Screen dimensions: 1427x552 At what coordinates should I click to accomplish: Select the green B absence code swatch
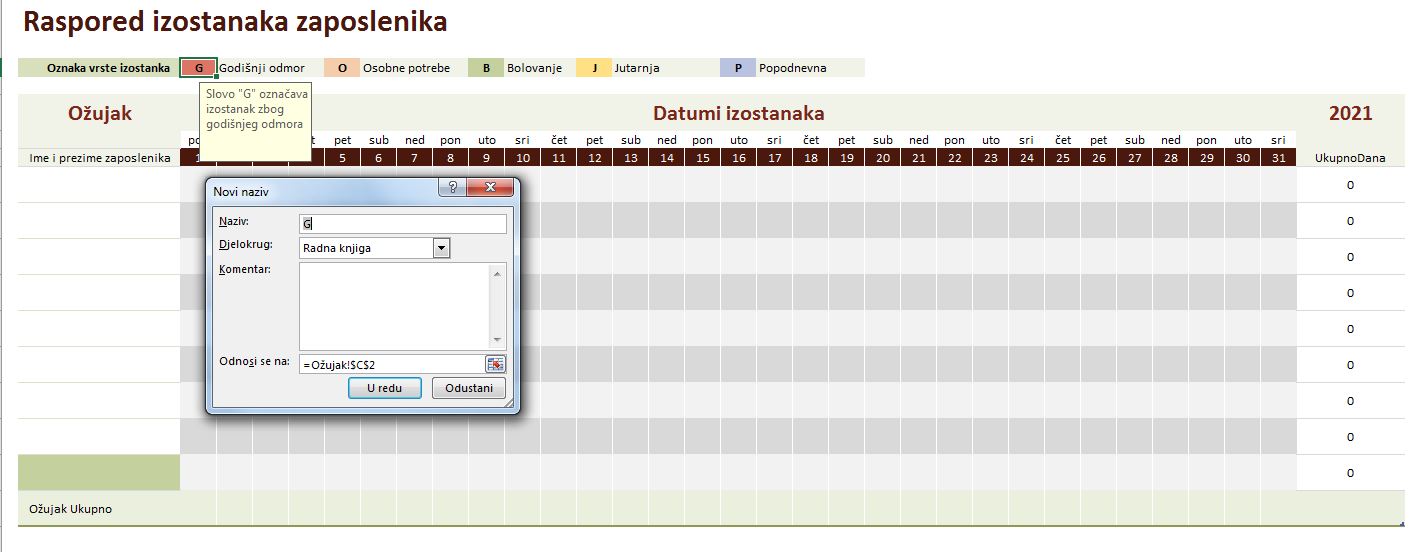(486, 68)
